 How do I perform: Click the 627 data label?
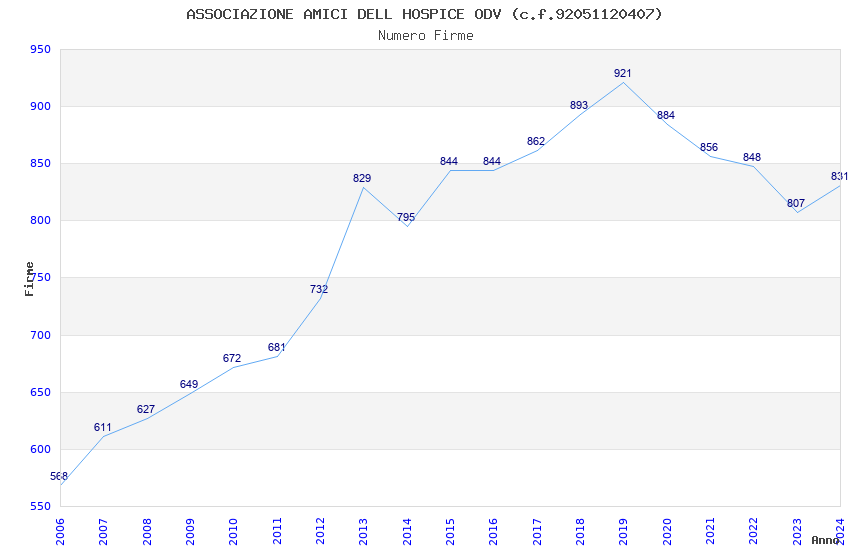coord(146,409)
